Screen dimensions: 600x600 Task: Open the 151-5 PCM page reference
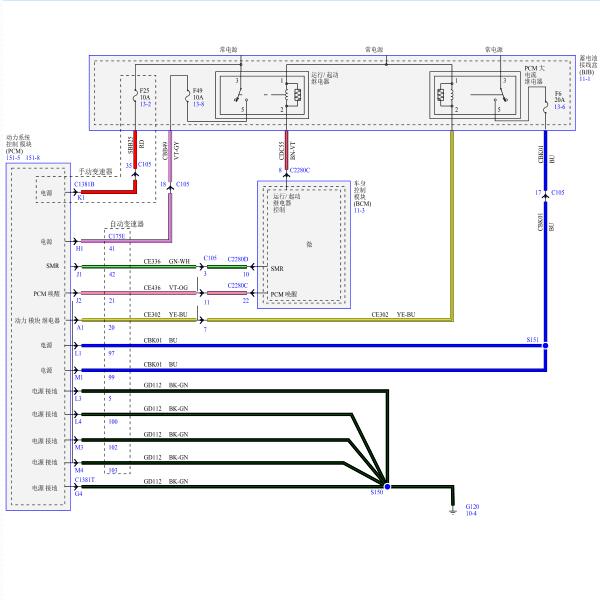(13, 158)
